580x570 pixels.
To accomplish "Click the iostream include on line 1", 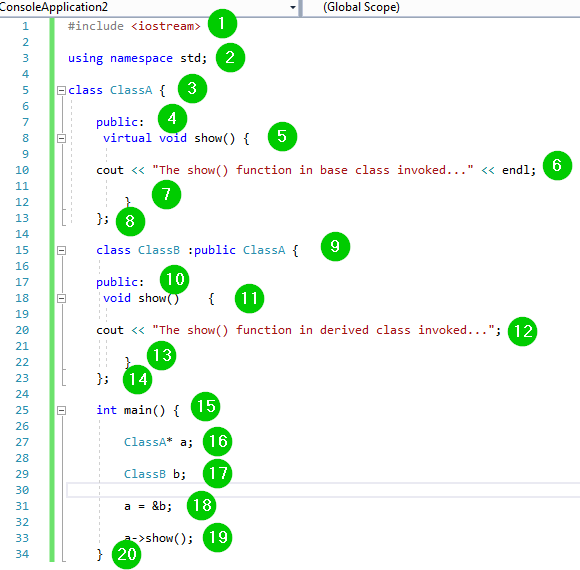I will pos(165,26).
